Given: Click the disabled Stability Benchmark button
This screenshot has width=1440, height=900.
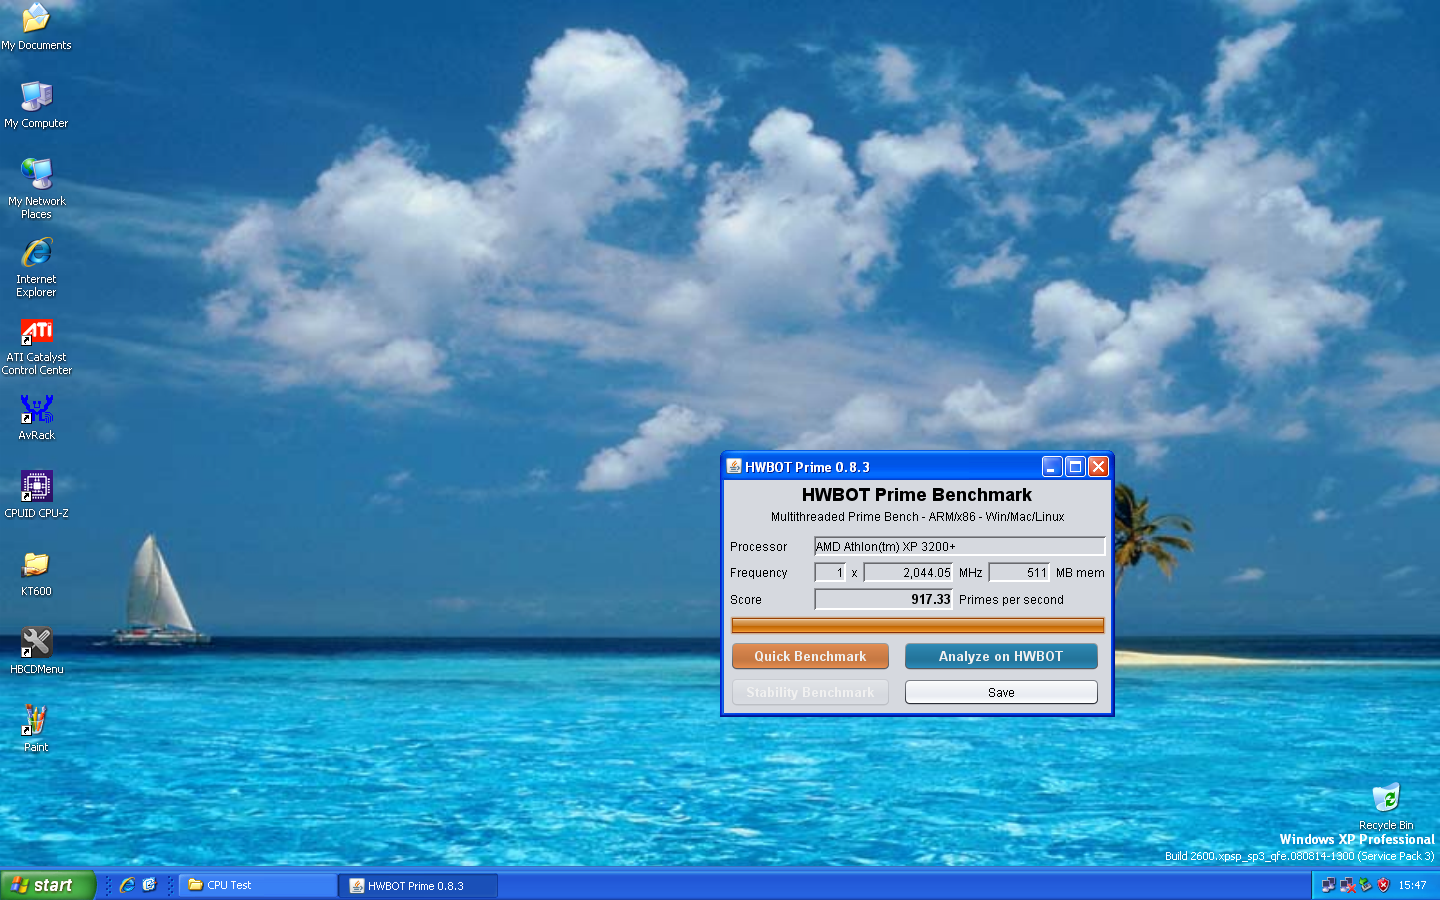Looking at the screenshot, I should coord(810,692).
